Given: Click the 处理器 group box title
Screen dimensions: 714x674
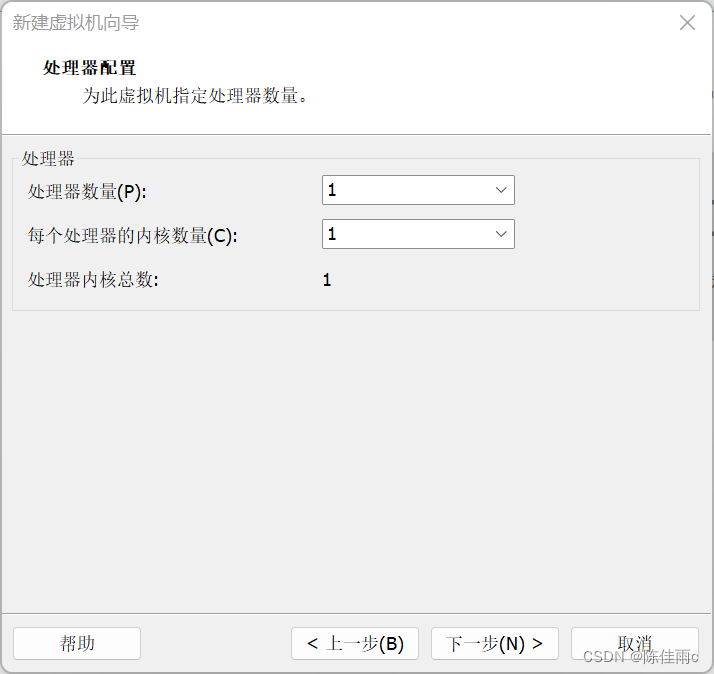Looking at the screenshot, I should 48,158.
